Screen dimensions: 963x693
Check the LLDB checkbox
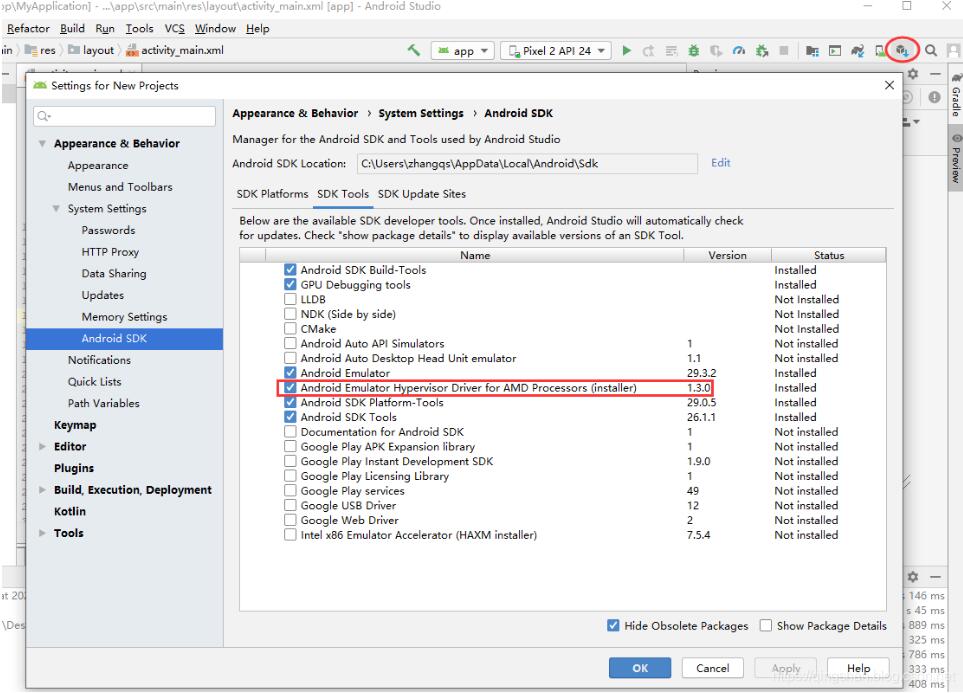pos(291,299)
